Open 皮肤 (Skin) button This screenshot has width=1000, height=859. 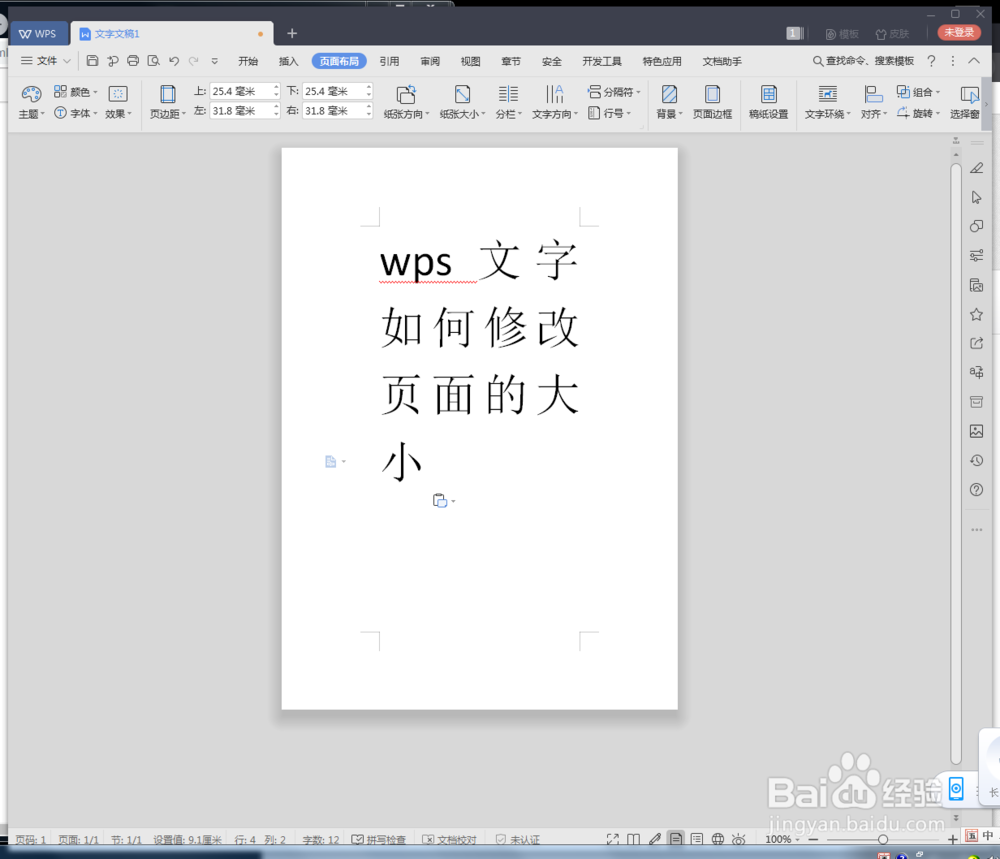coord(892,34)
